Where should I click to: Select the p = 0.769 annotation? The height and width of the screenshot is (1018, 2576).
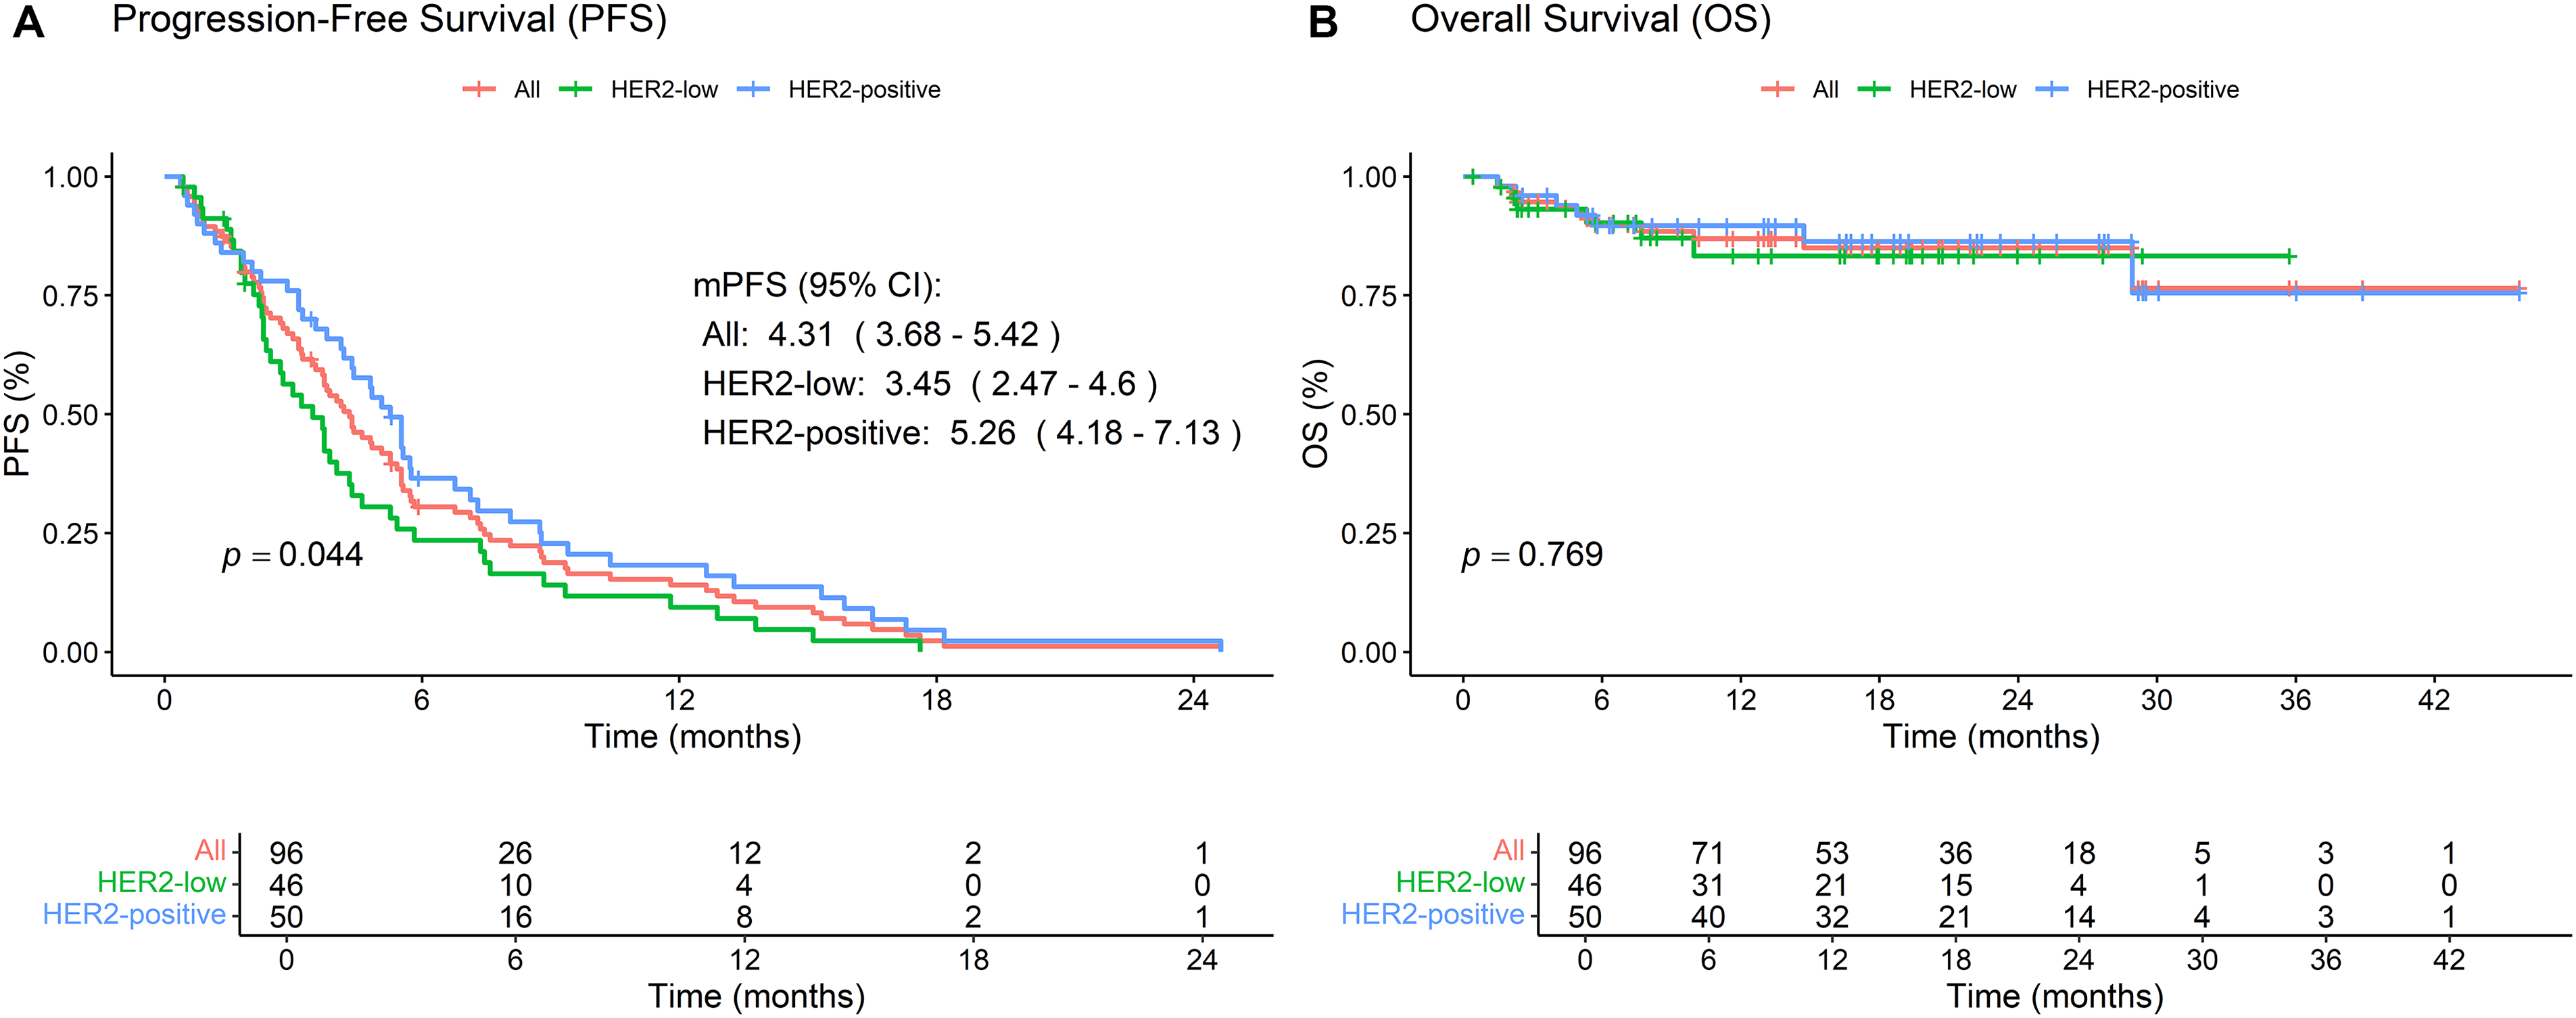[1532, 555]
